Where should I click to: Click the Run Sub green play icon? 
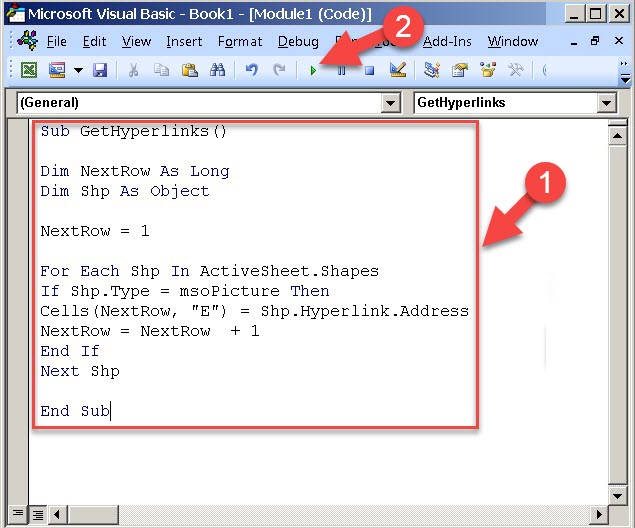314,71
